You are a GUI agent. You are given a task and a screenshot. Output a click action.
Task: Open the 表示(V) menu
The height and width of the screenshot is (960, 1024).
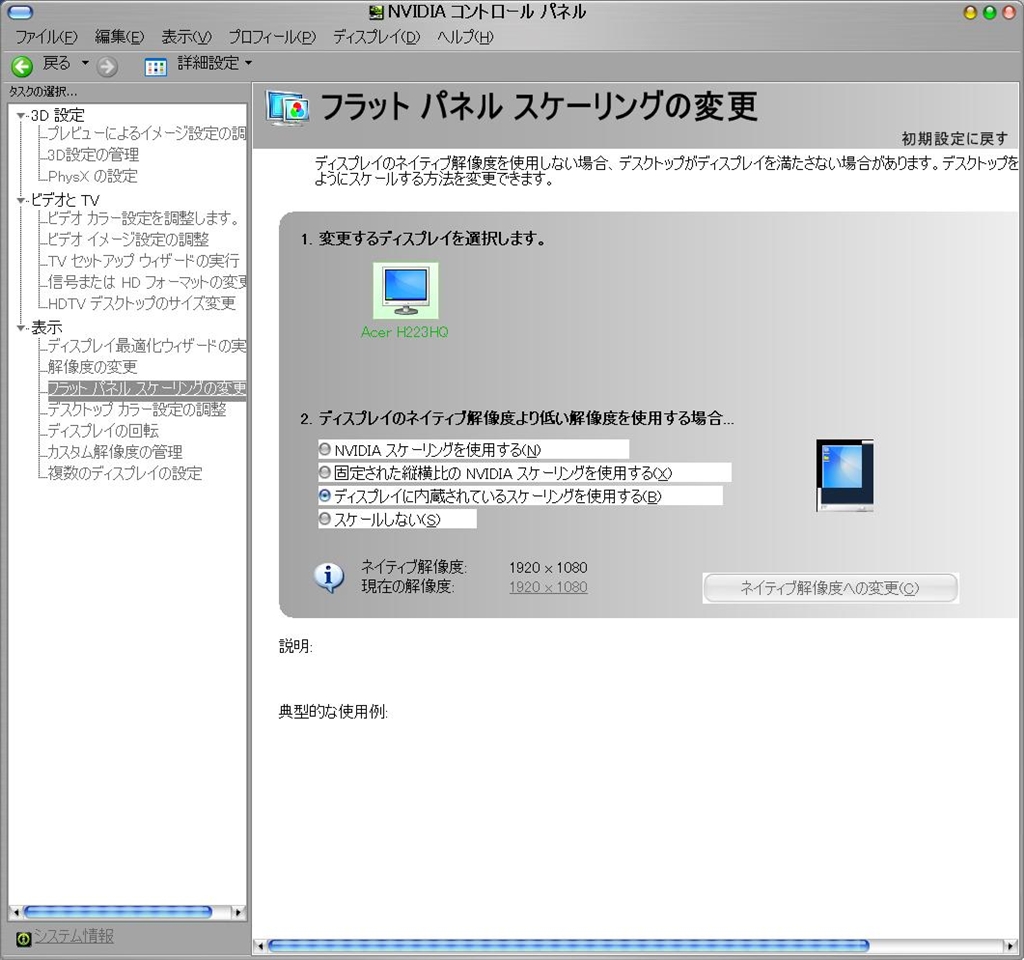coord(187,37)
